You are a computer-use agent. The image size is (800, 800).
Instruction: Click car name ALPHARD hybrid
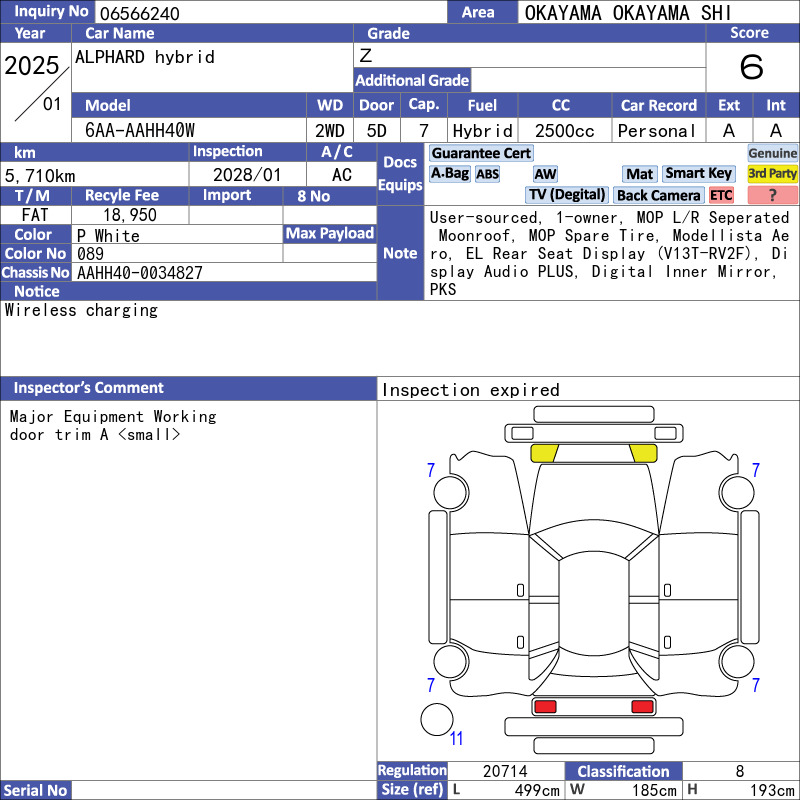144,57
